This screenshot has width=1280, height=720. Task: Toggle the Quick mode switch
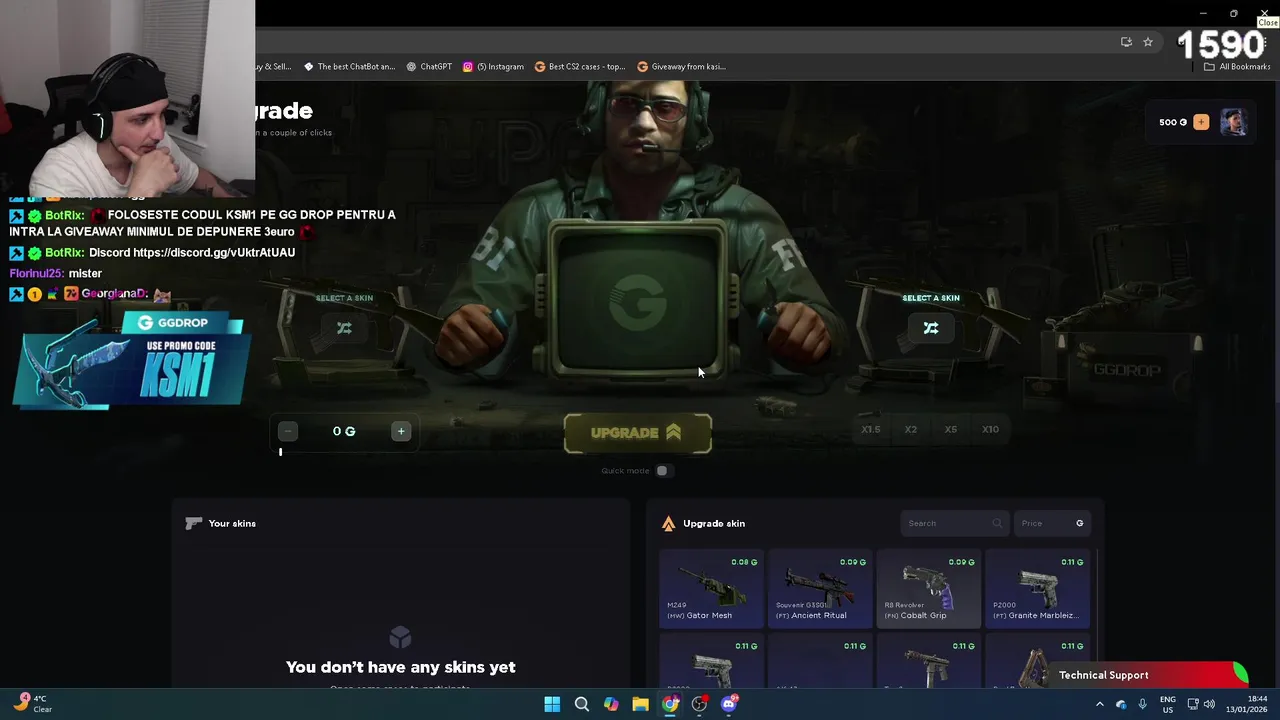(662, 471)
